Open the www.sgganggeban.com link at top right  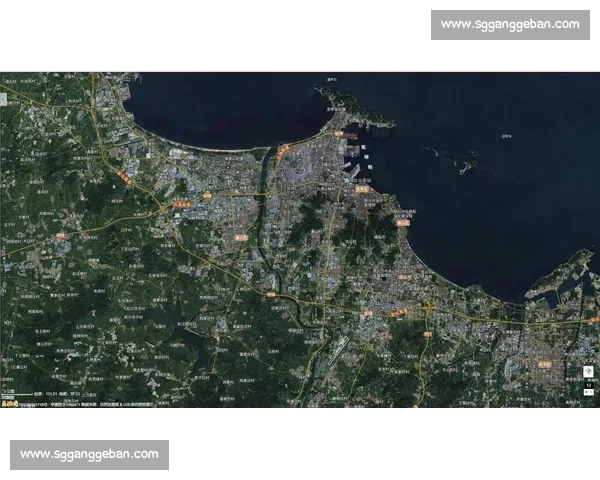coord(509,24)
